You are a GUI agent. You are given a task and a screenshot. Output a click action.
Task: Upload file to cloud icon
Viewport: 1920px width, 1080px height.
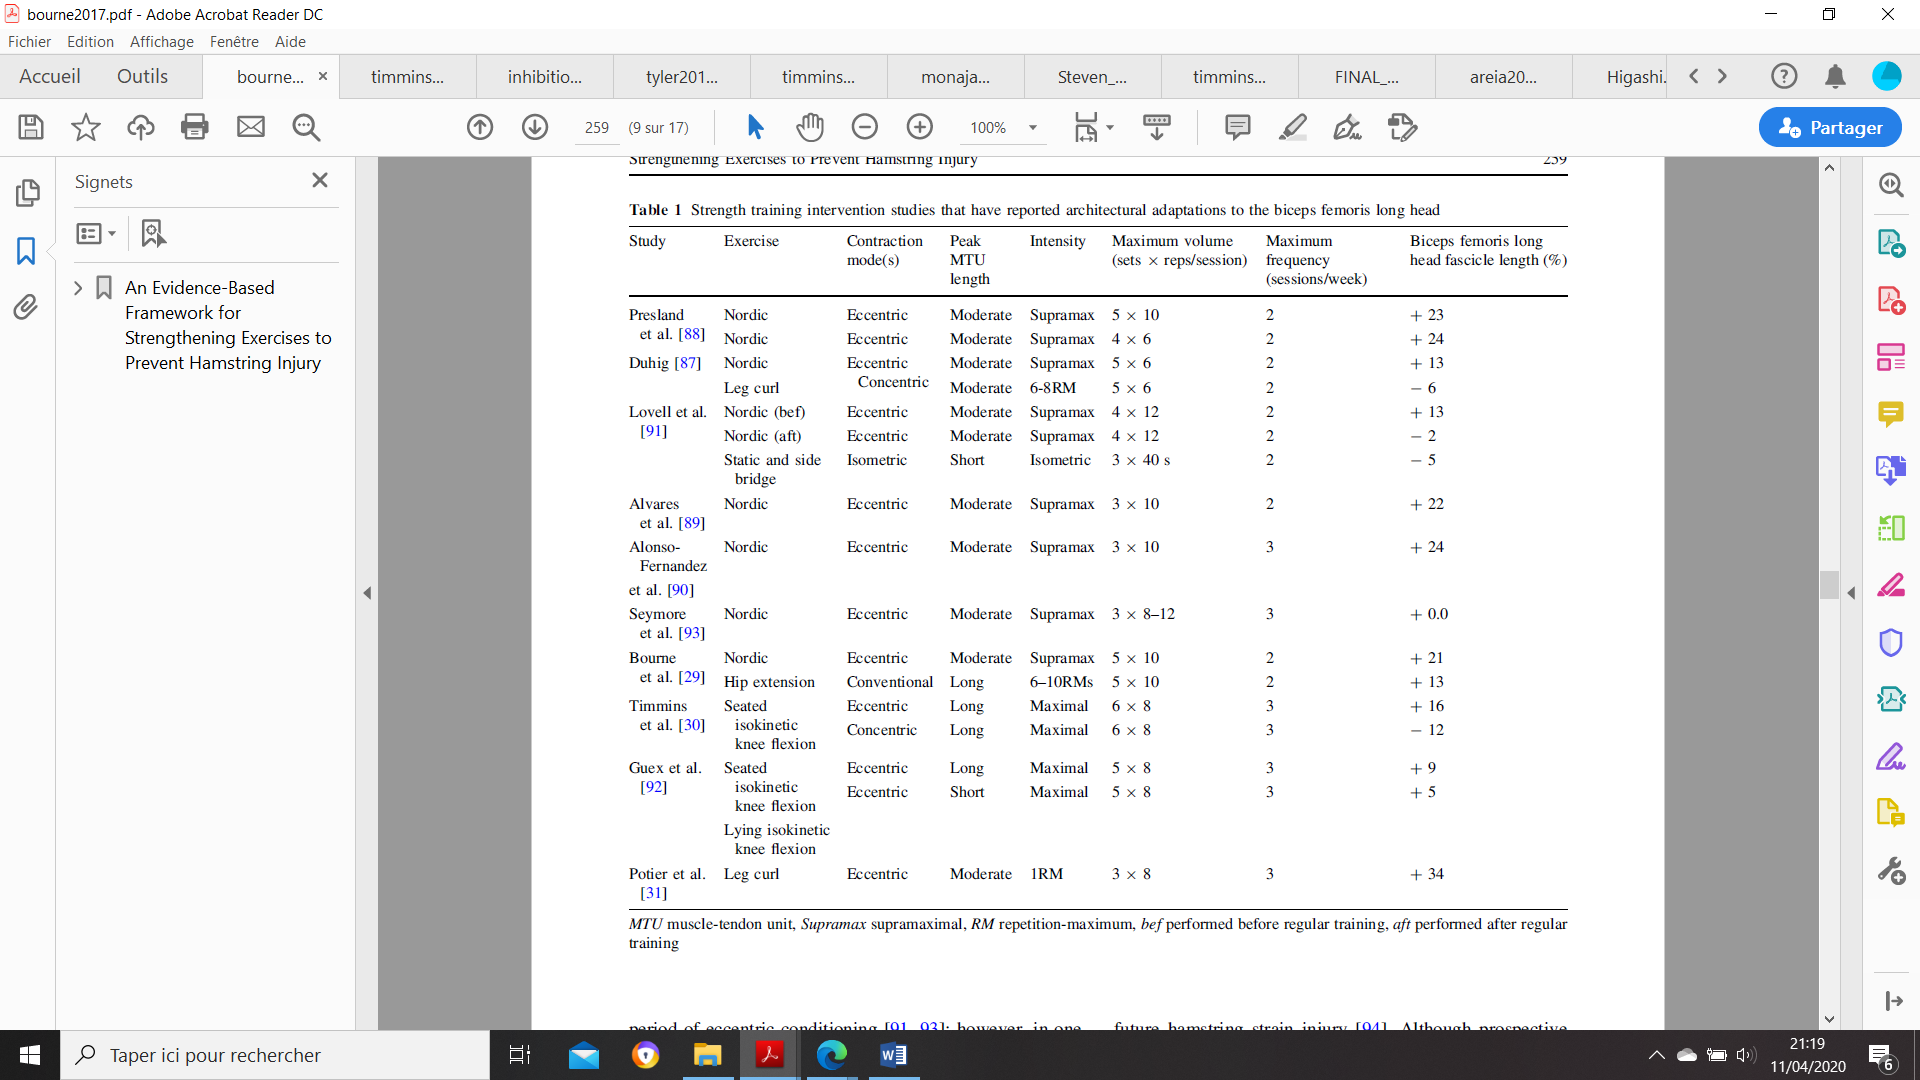(141, 127)
